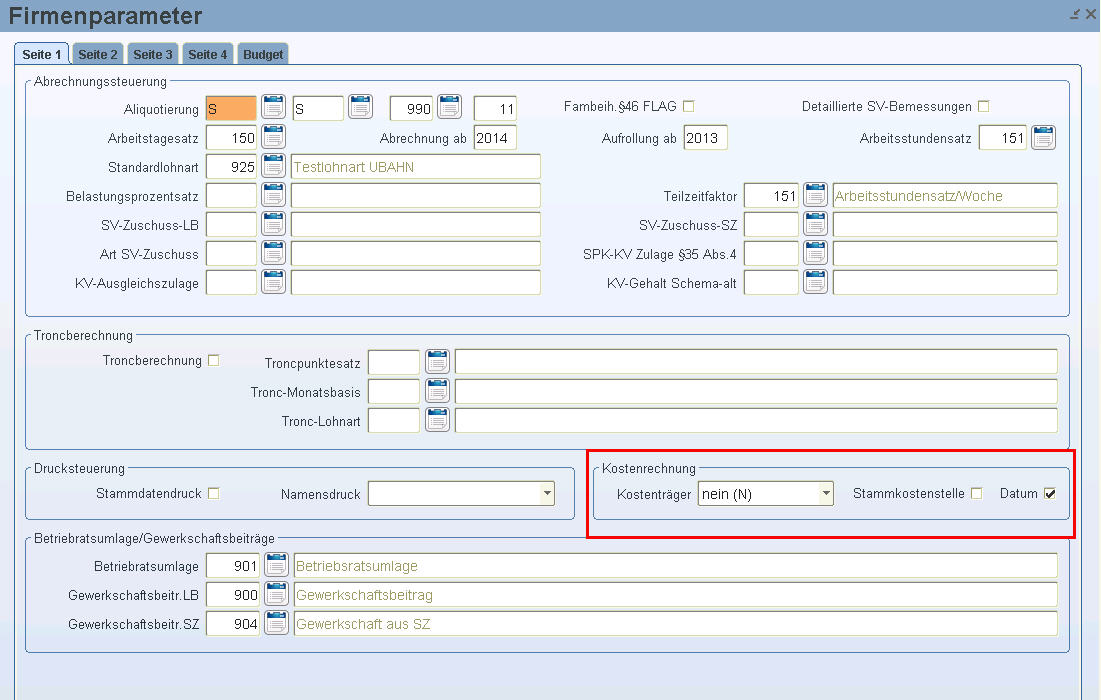Minimize the Firmenparameter panel
The height and width of the screenshot is (700, 1101).
coord(1075,13)
